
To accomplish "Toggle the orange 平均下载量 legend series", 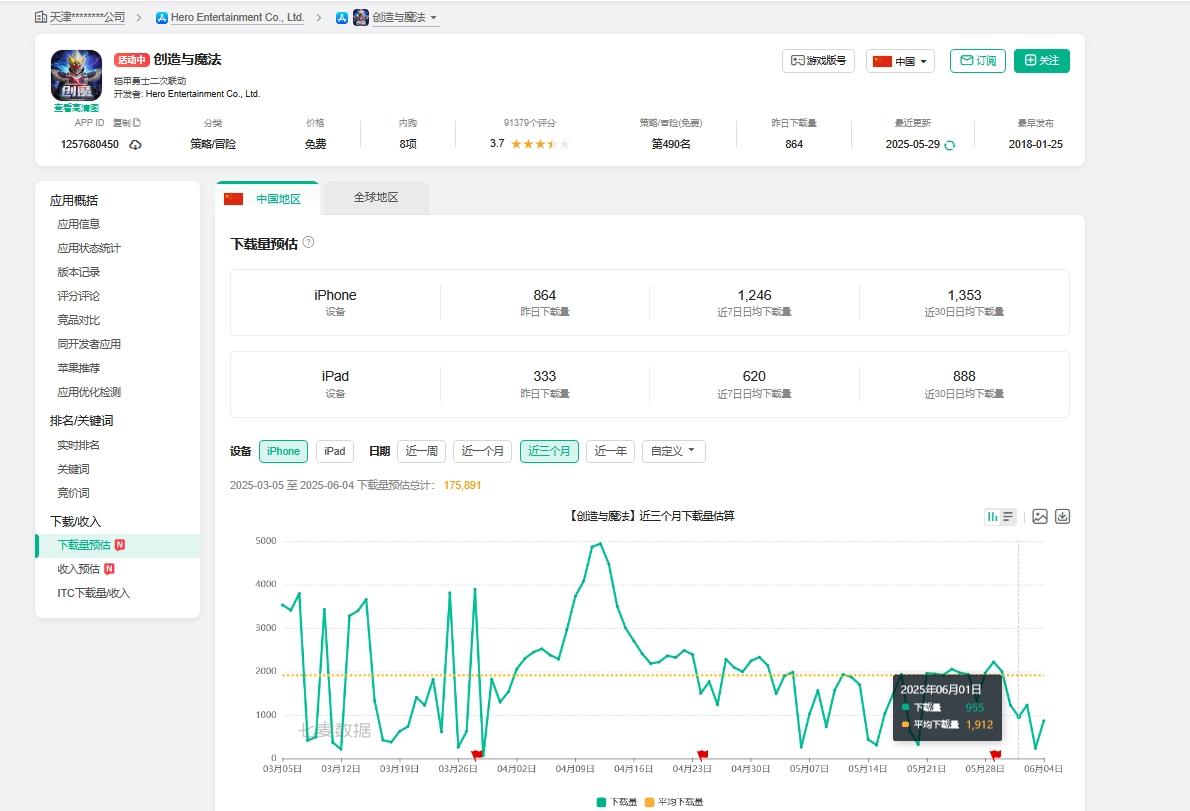I will pyautogui.click(x=674, y=802).
